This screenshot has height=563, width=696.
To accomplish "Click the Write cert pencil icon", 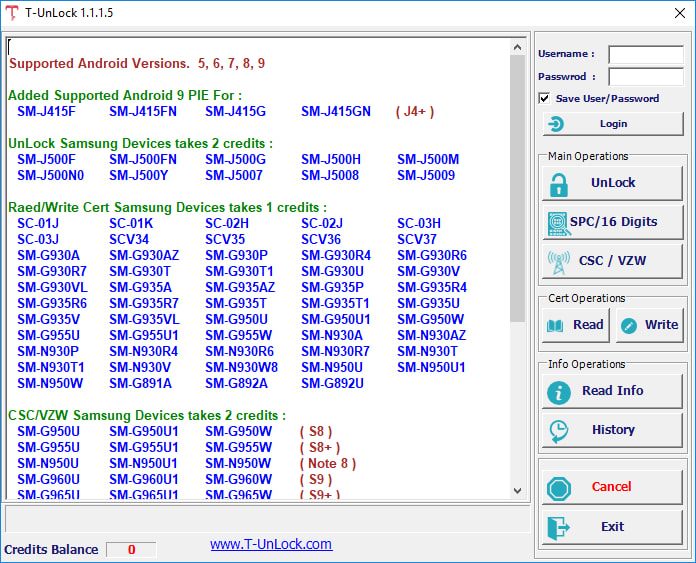I will [x=629, y=325].
